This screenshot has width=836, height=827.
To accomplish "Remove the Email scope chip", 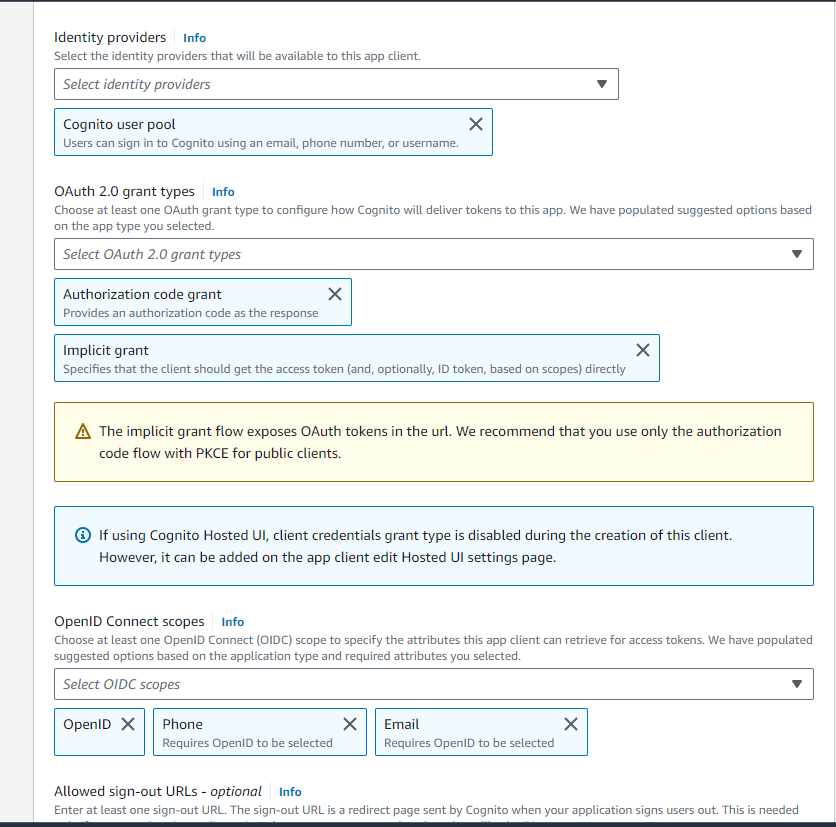I will (571, 723).
